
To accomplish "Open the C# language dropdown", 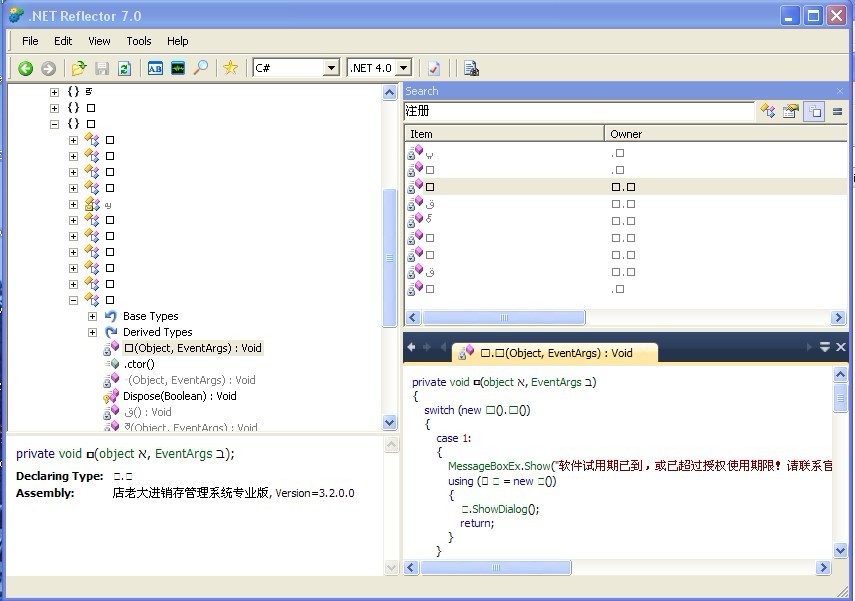I will pyautogui.click(x=331, y=68).
